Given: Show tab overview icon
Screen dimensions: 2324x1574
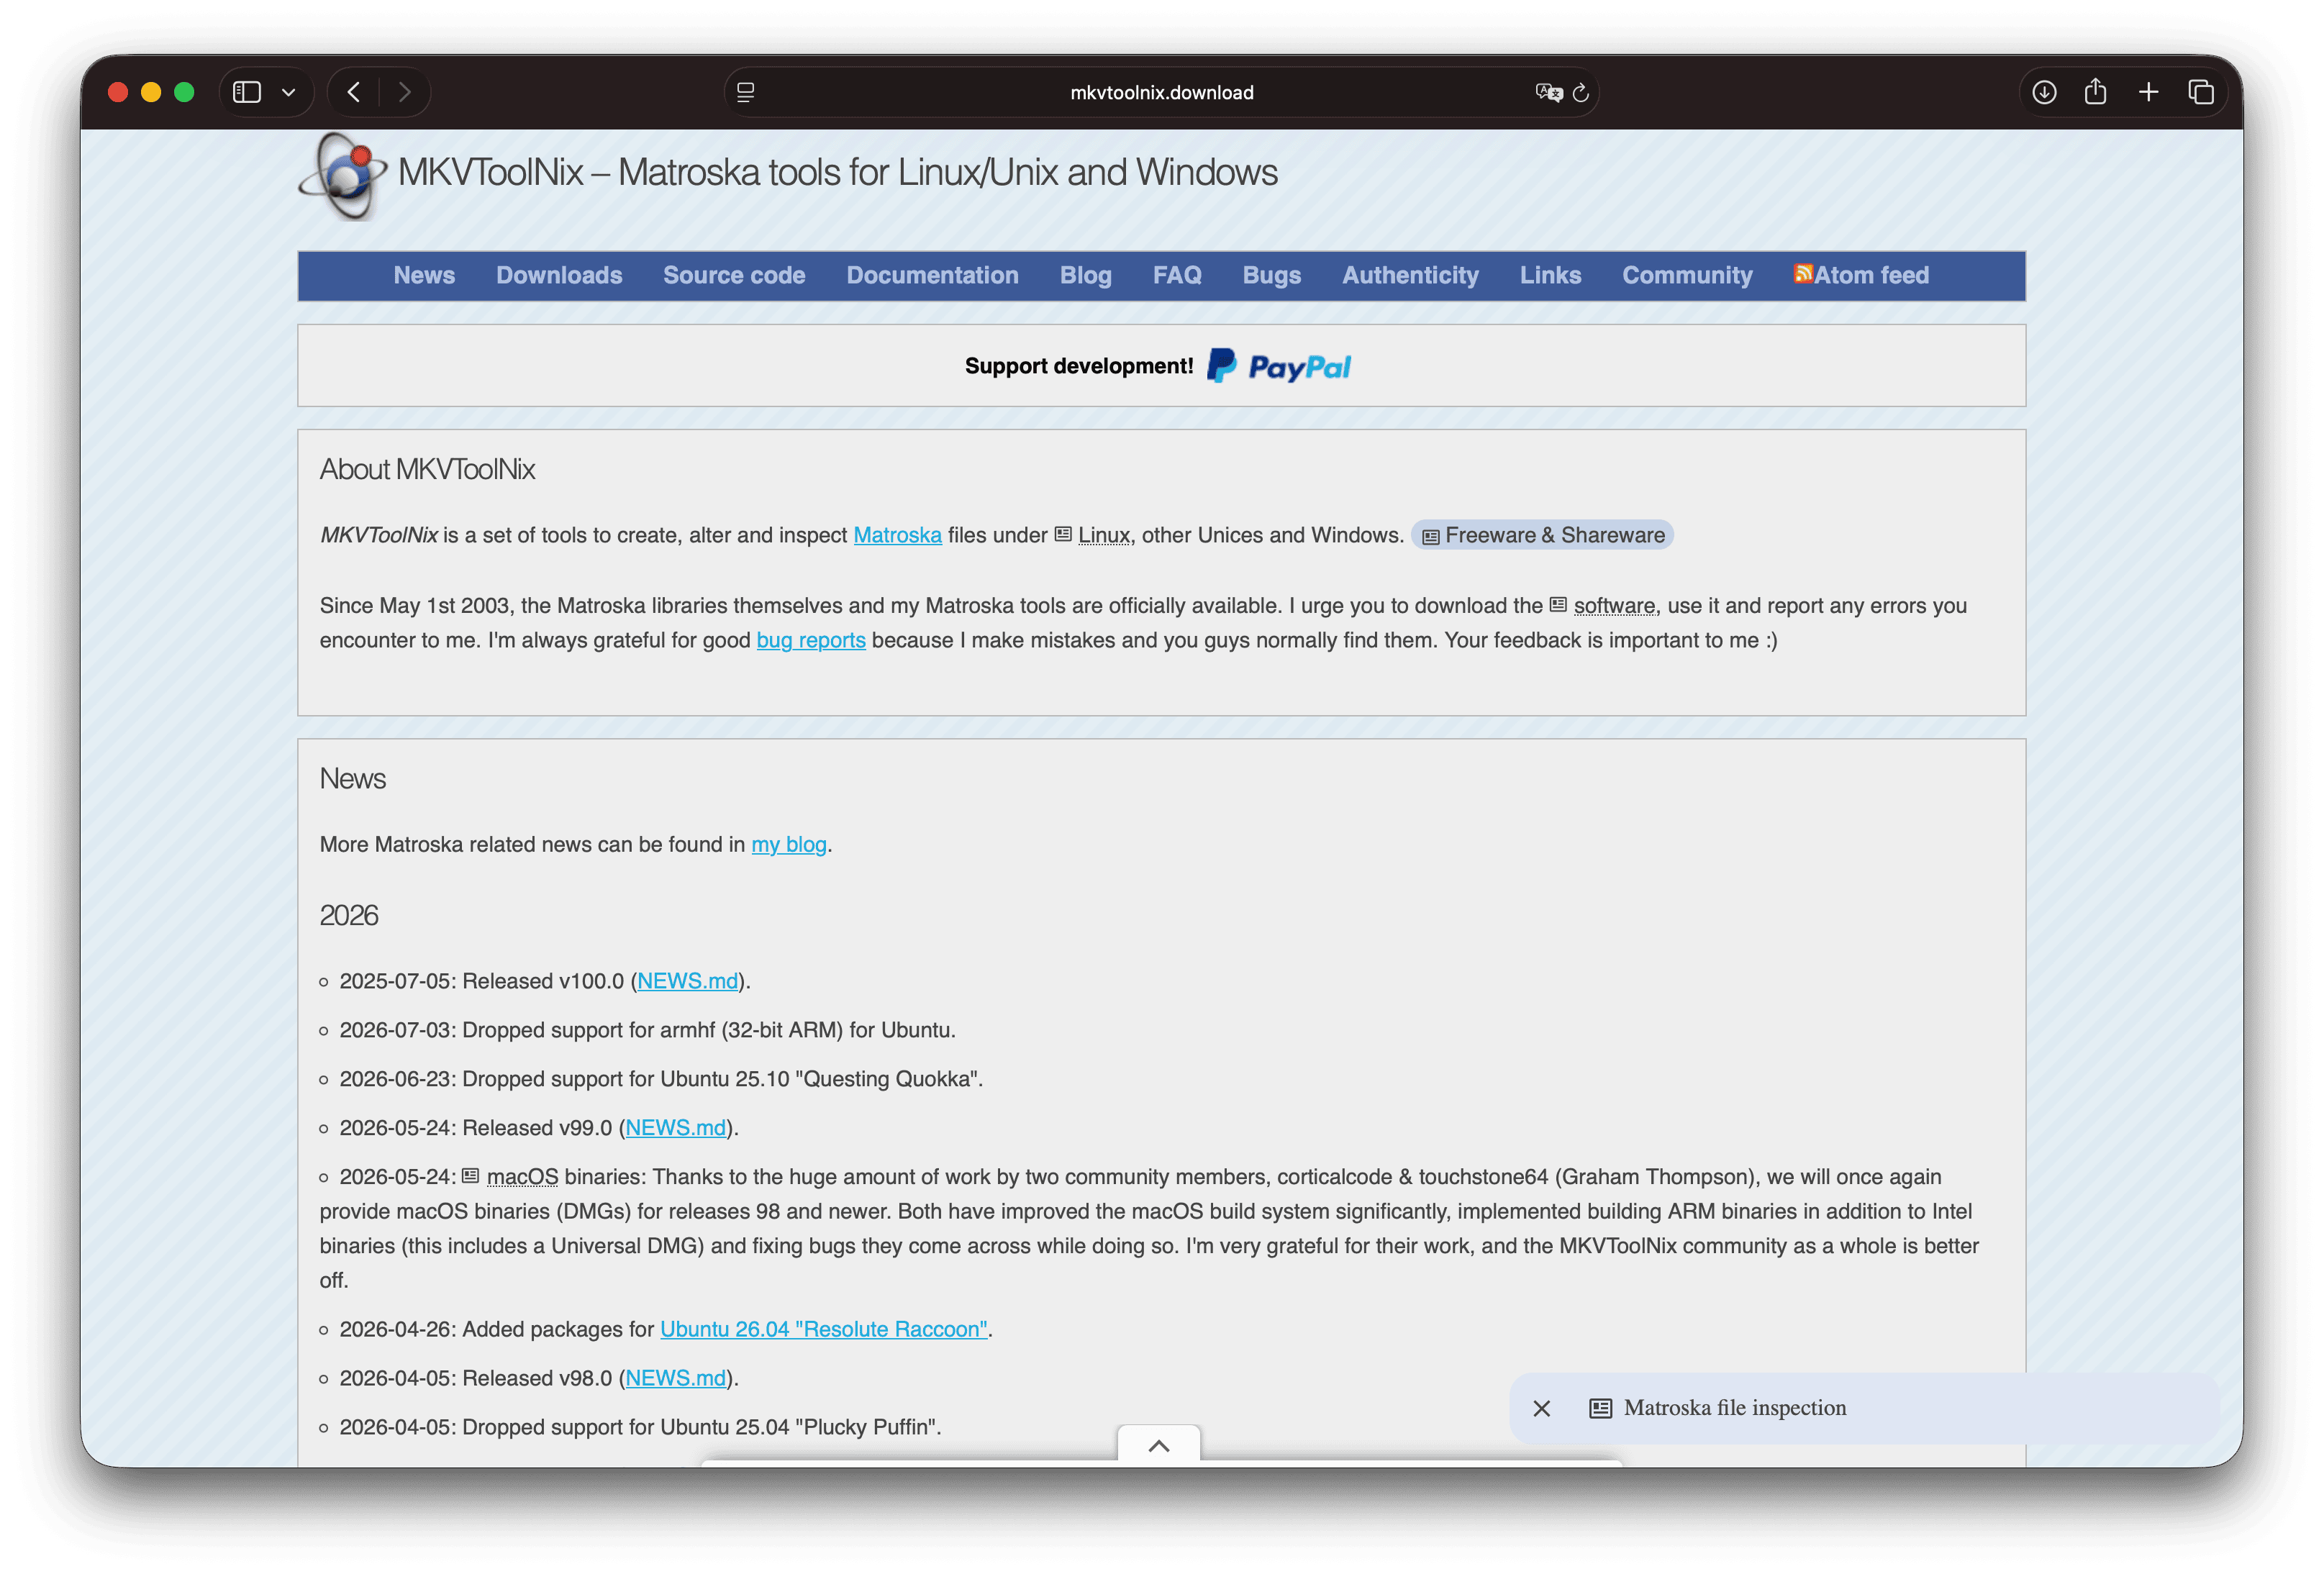Looking at the screenshot, I should (x=2201, y=92).
